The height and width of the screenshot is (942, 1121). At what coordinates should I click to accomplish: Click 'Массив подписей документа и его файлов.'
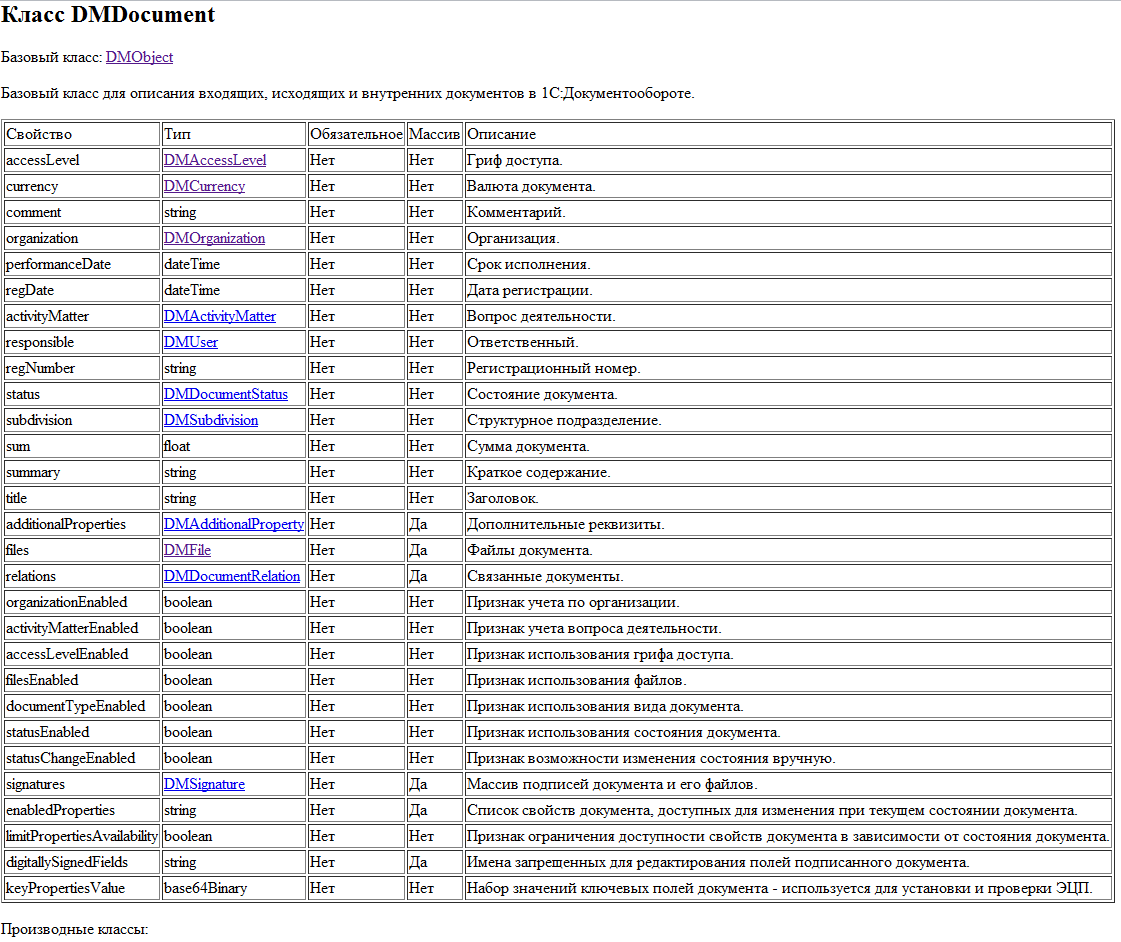click(612, 784)
